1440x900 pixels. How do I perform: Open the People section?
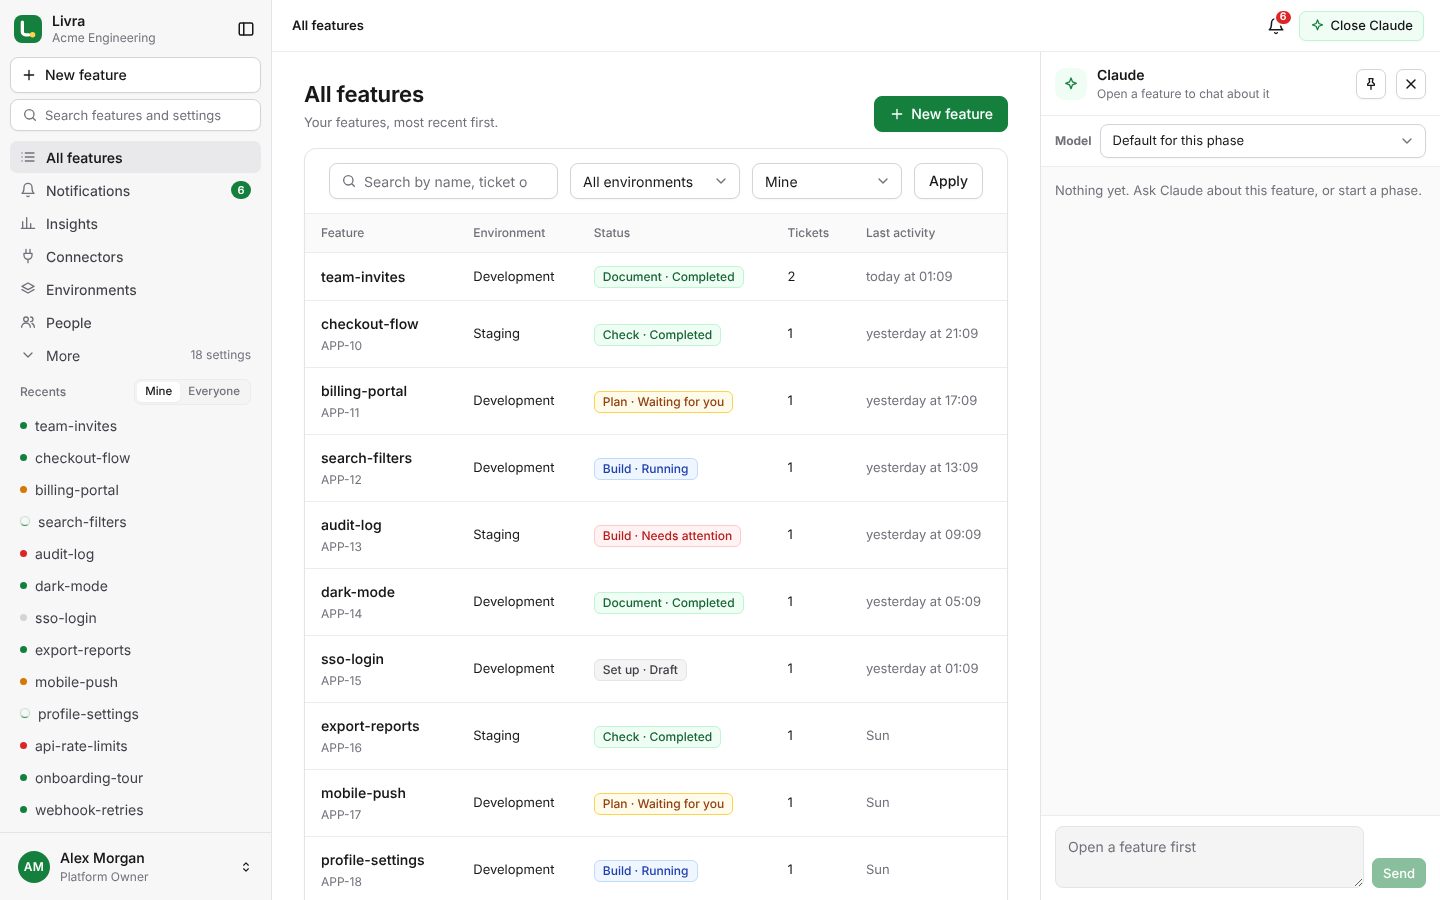[x=135, y=323]
